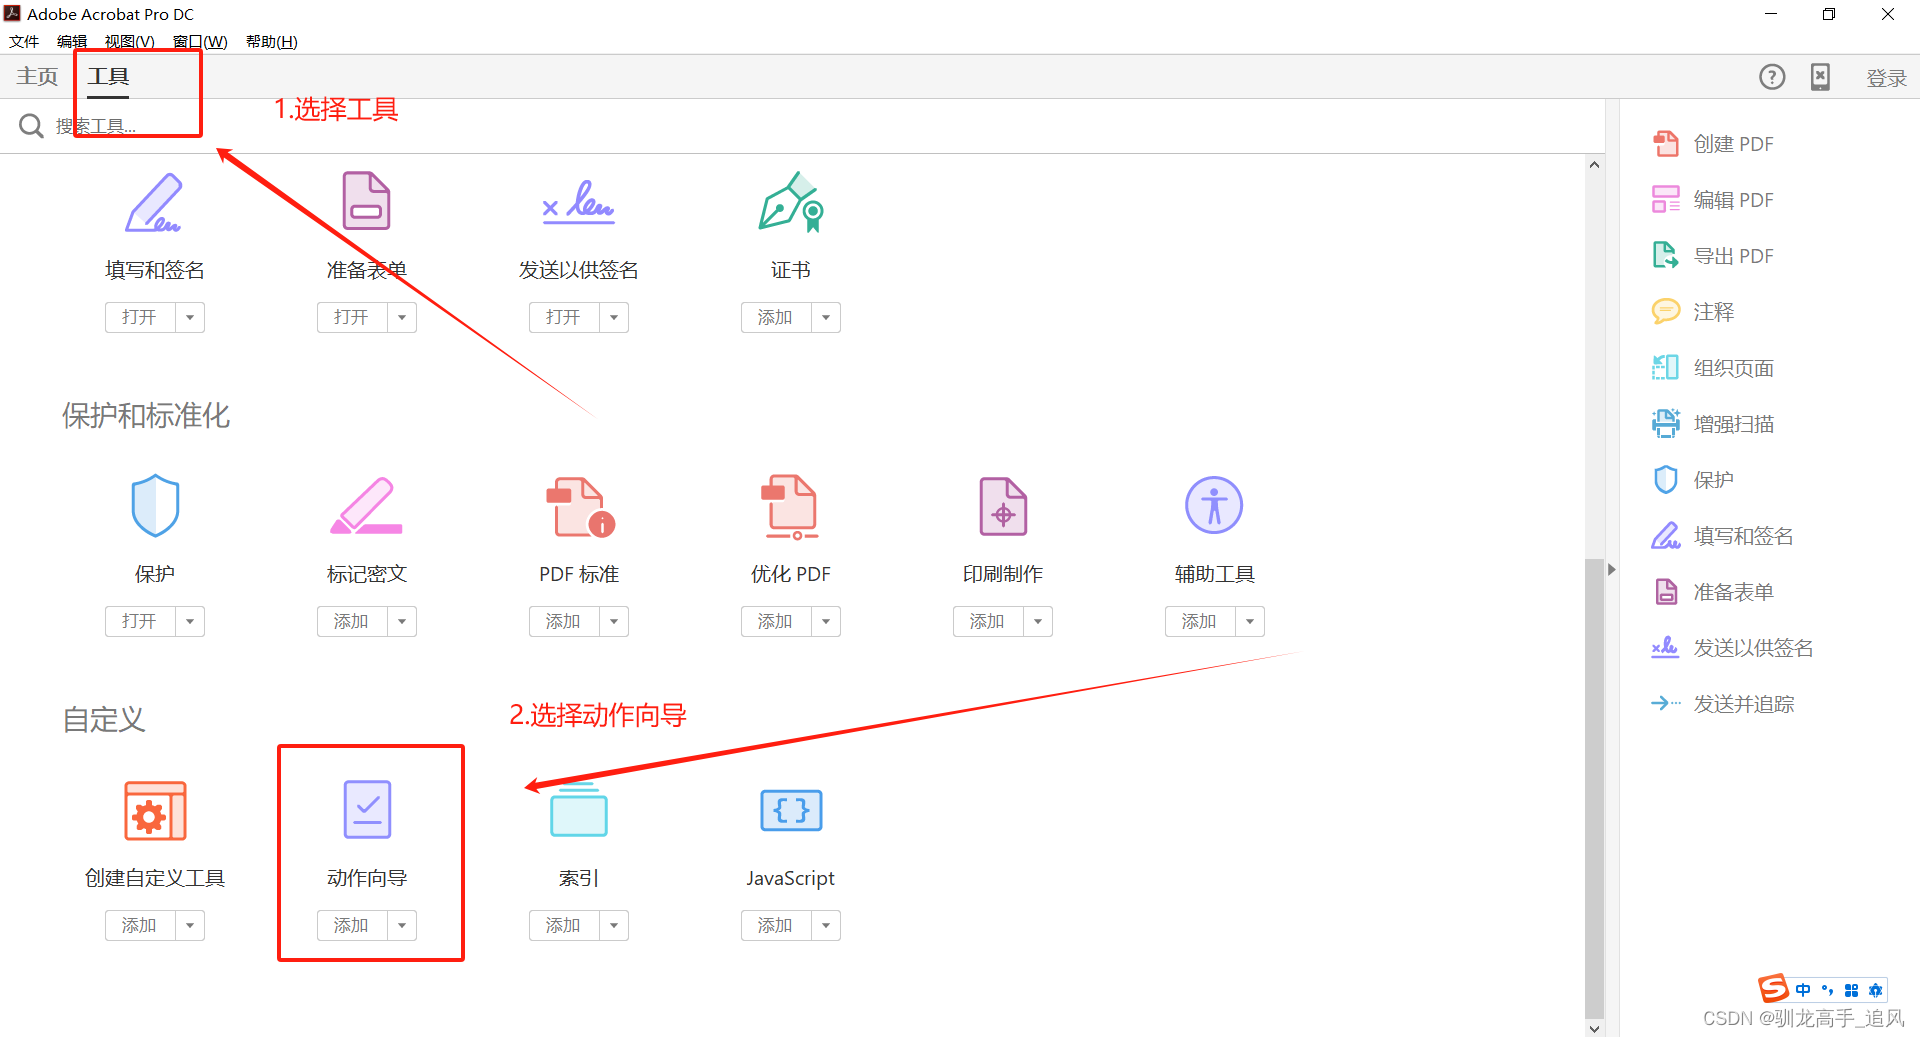Expand dropdown arrow beside JavaScript 添加

point(826,926)
